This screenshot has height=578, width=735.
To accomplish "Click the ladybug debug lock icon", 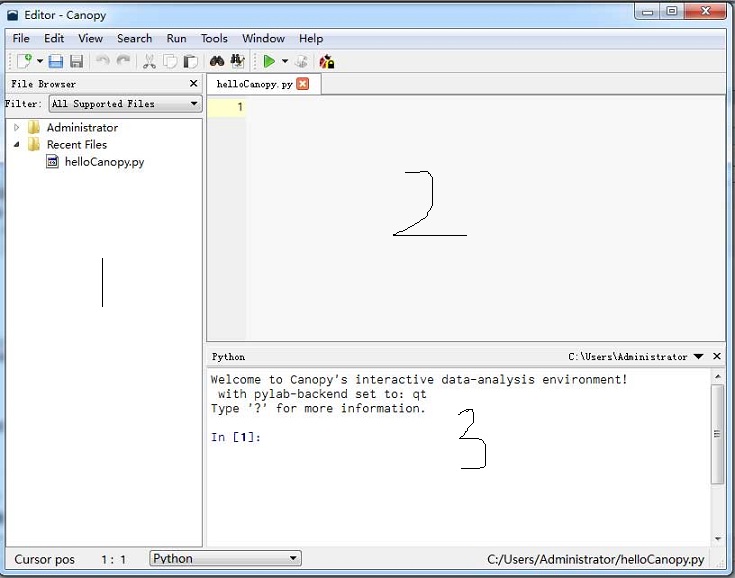I will 327,61.
